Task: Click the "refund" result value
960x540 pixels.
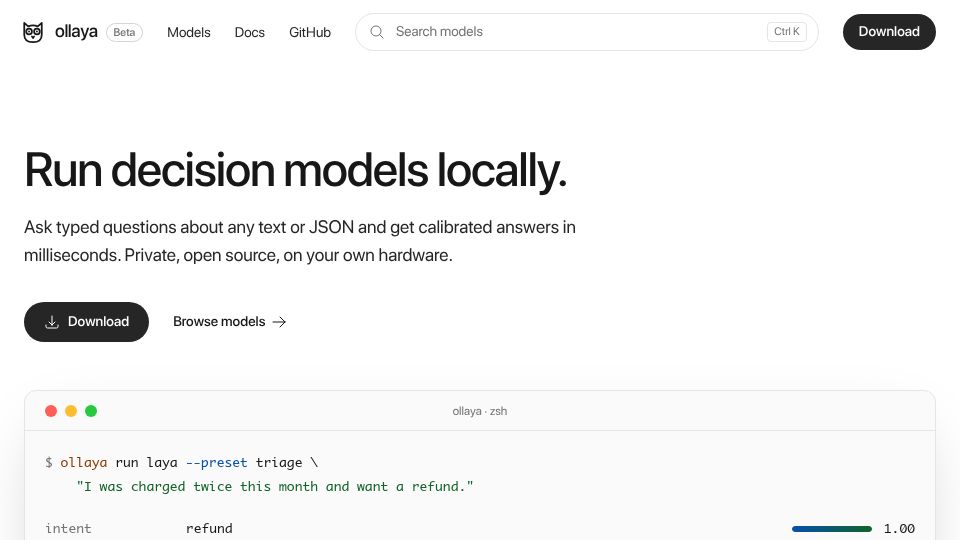Action: (209, 528)
